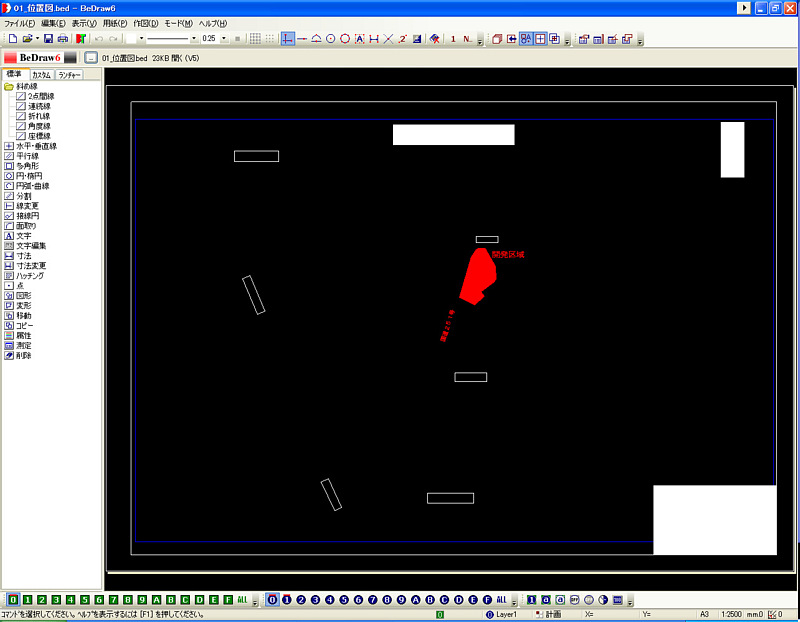This screenshot has height=622, width=800.
Task: Click the New file icon
Action: pyautogui.click(x=12, y=39)
